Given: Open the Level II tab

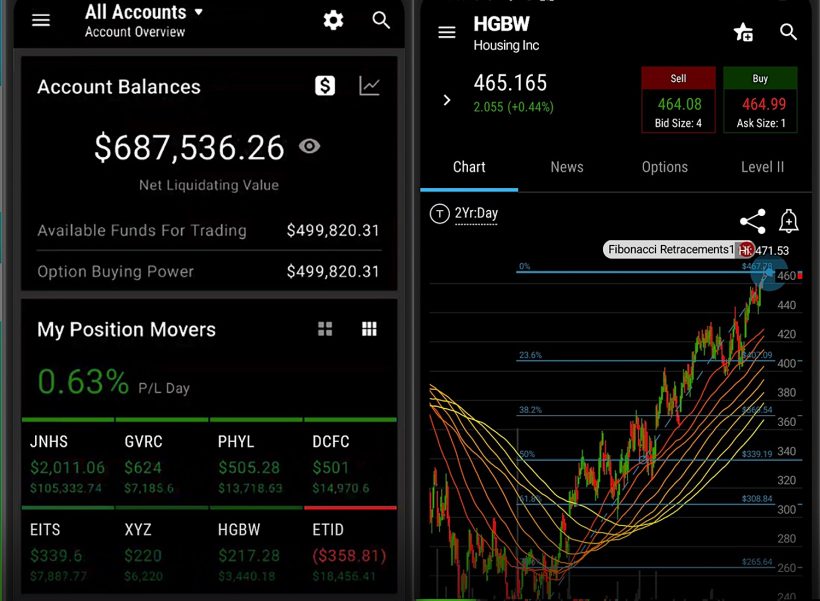Looking at the screenshot, I should pos(762,167).
